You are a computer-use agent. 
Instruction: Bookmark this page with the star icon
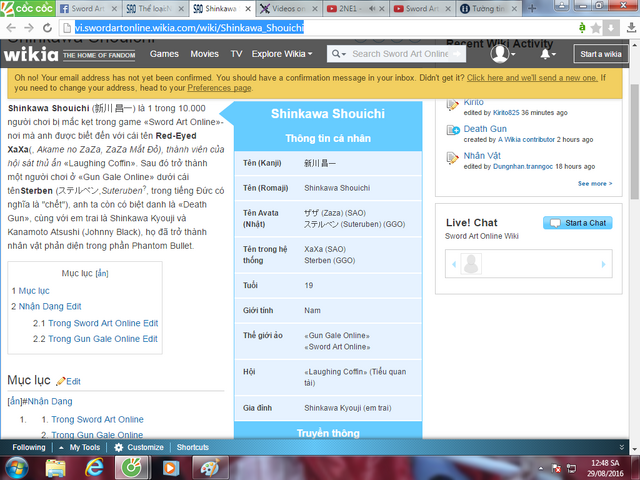[596, 28]
